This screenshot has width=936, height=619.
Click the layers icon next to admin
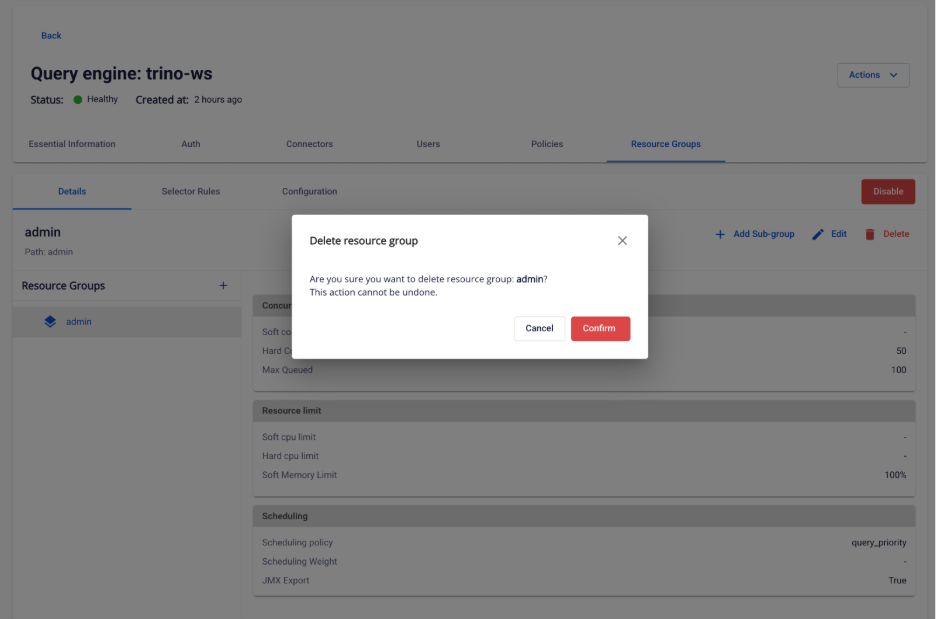pyautogui.click(x=50, y=322)
